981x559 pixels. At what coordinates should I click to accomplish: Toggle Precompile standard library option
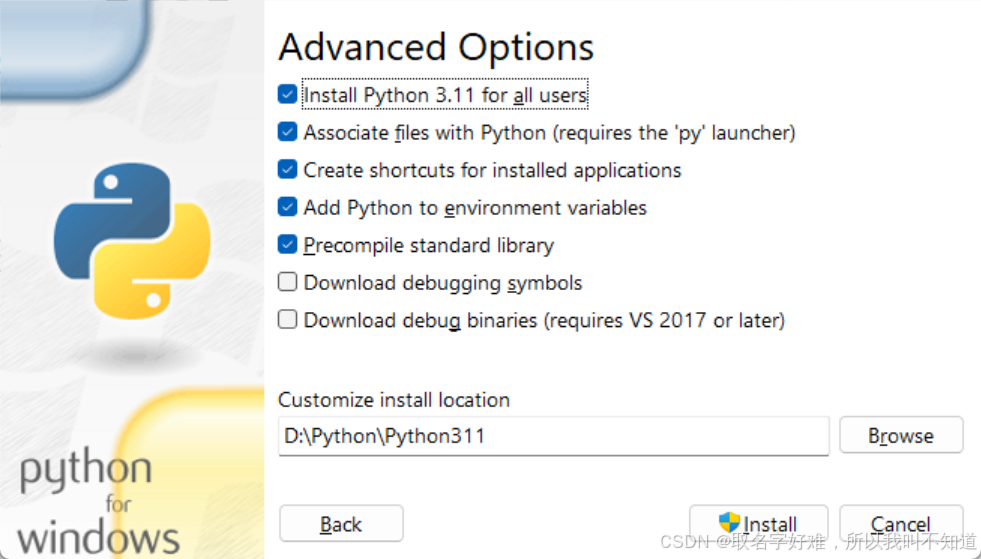point(287,245)
